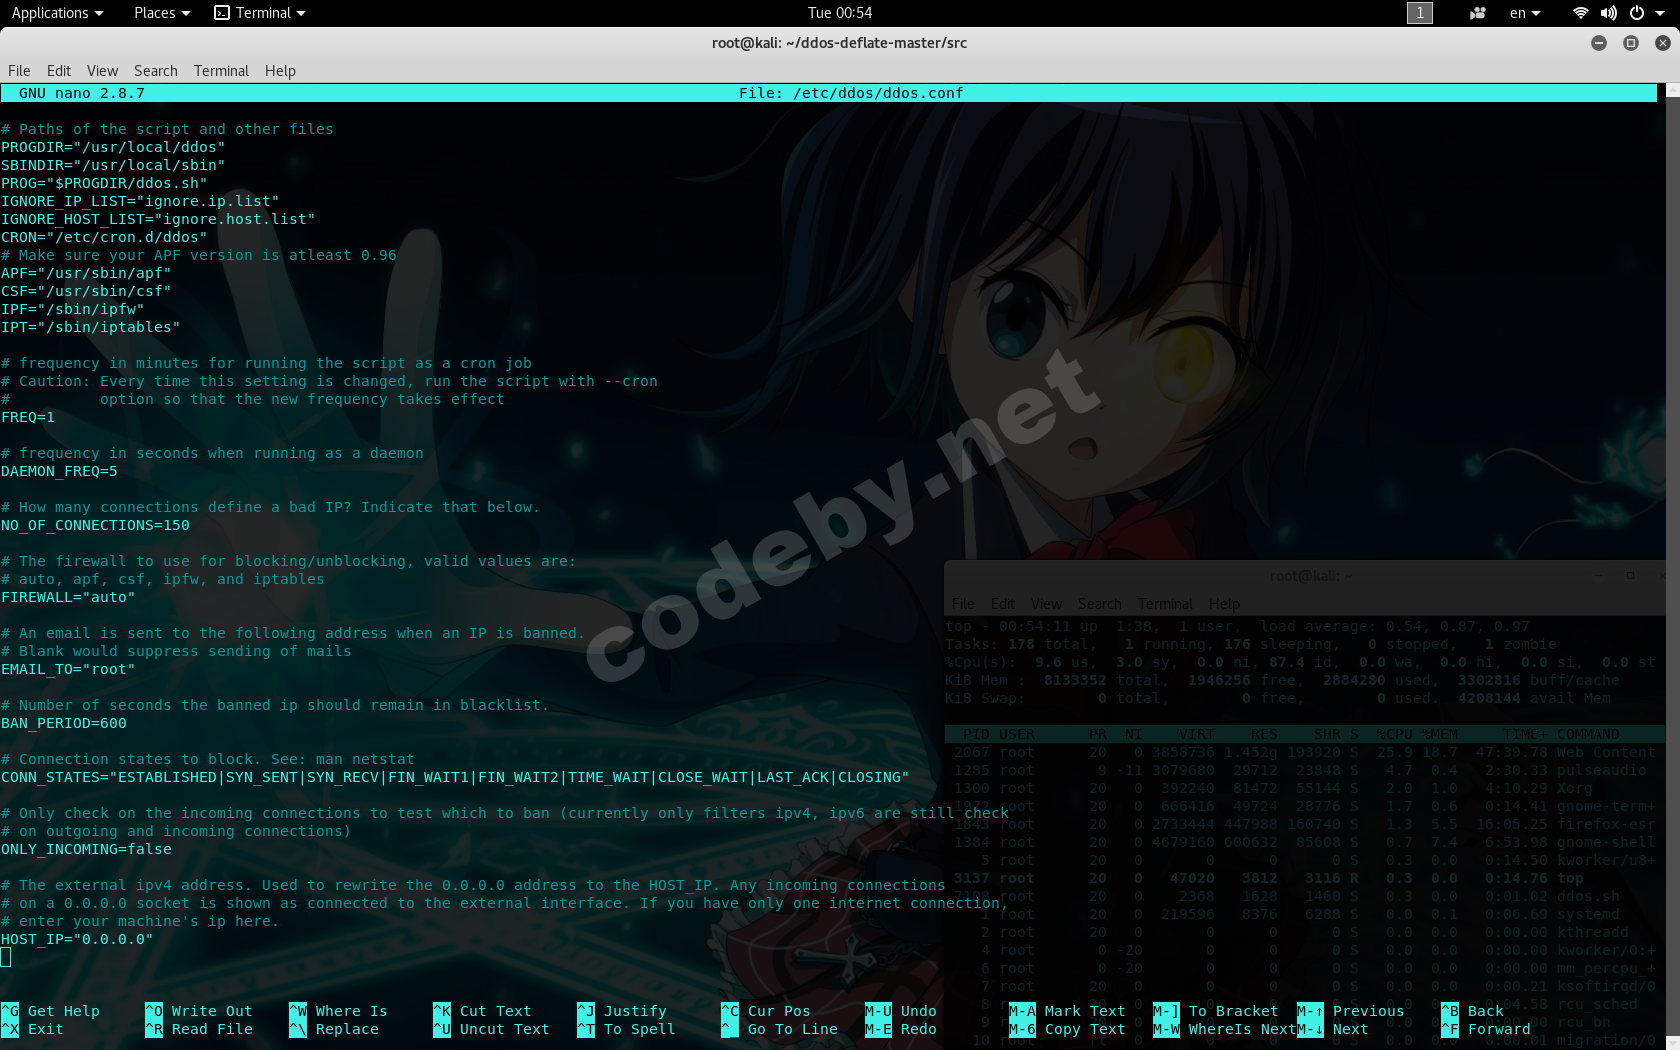Click the screen recorder tray icon

pos(1477,13)
